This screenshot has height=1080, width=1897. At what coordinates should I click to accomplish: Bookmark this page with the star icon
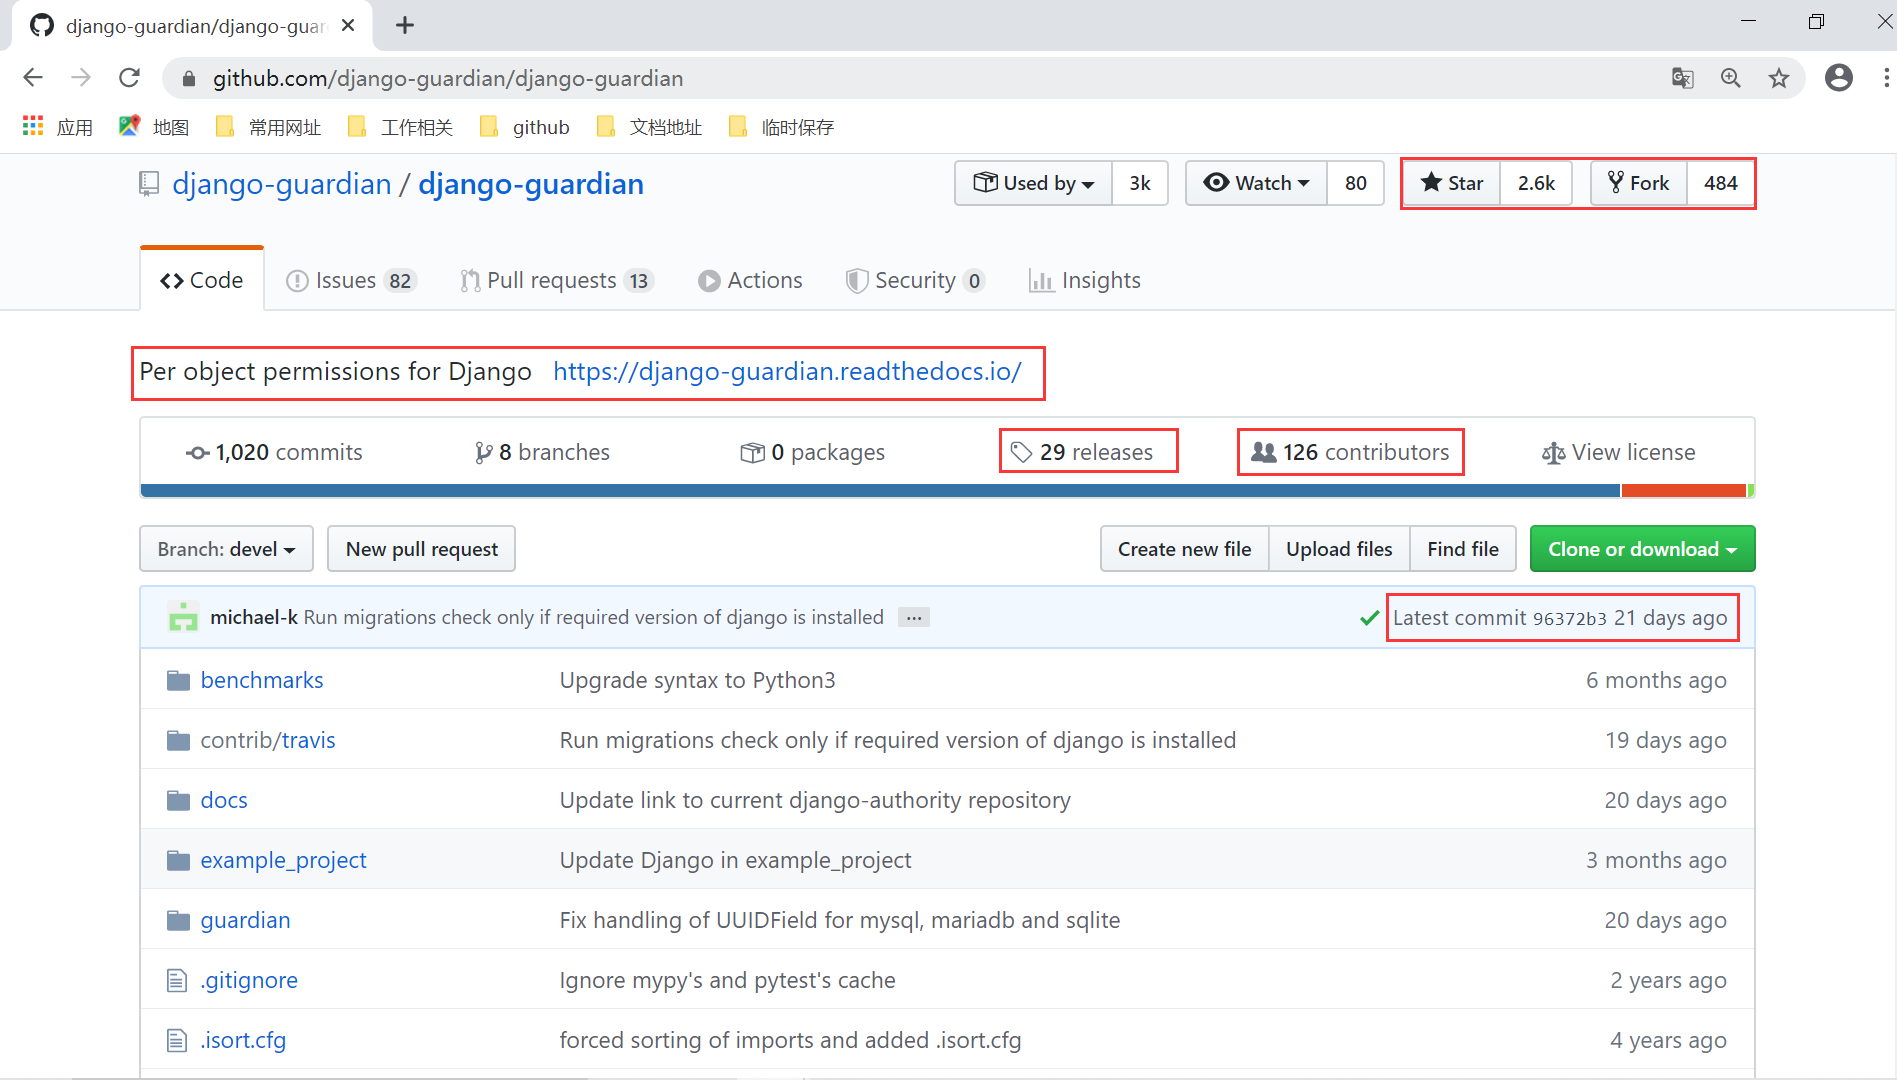[x=1778, y=78]
